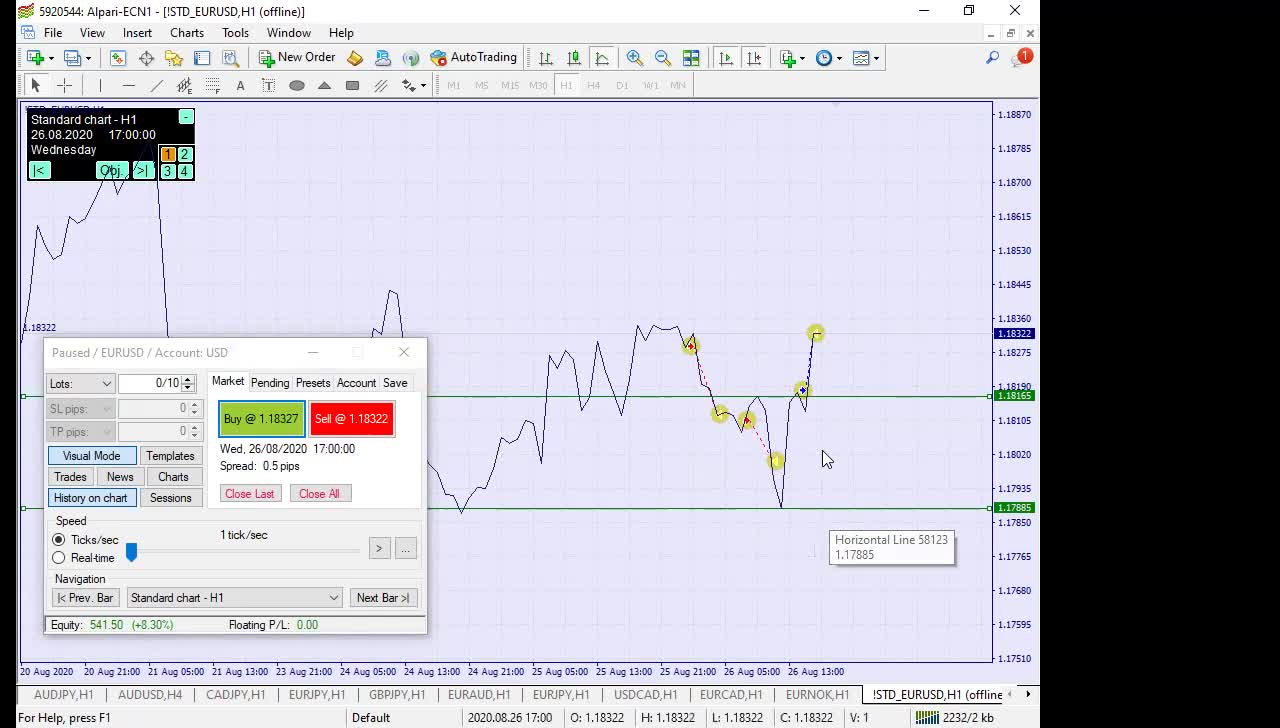1280x728 pixels.
Task: Select the Ticks/sec speed radio button
Action: tap(59, 540)
